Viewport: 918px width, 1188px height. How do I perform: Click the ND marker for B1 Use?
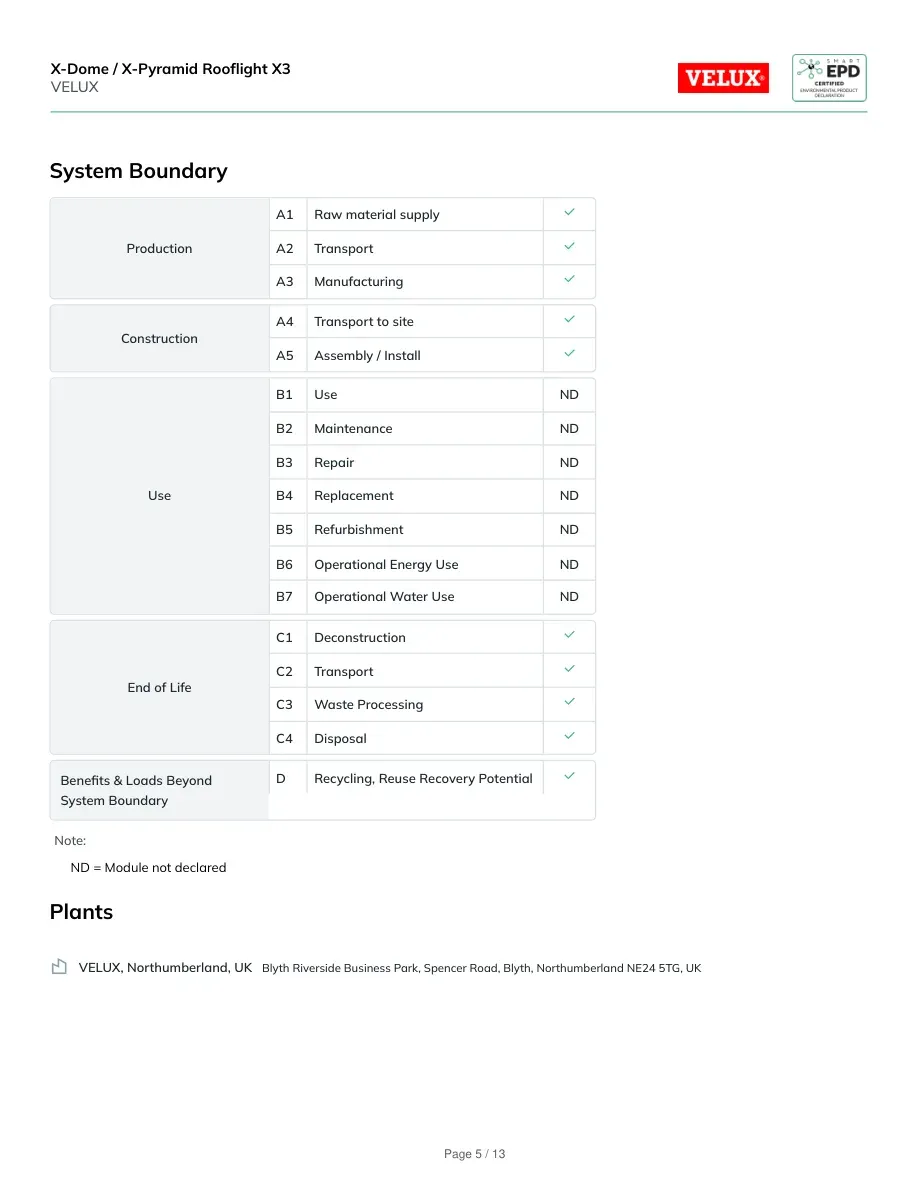[x=569, y=395]
